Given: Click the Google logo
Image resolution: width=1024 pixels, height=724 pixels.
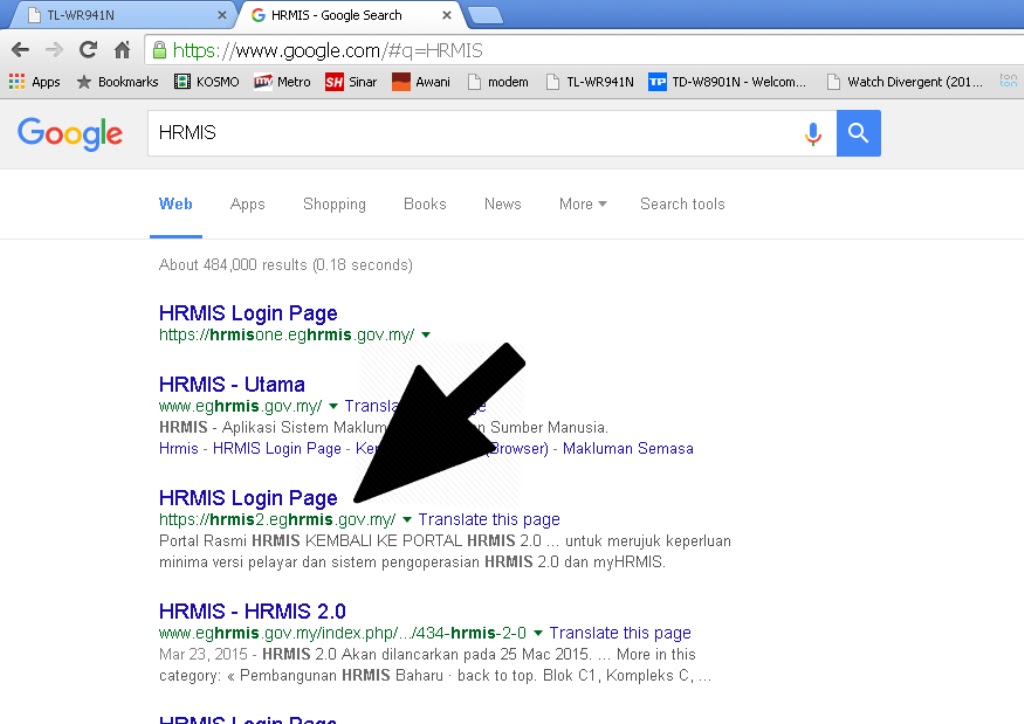Looking at the screenshot, I should (x=70, y=134).
